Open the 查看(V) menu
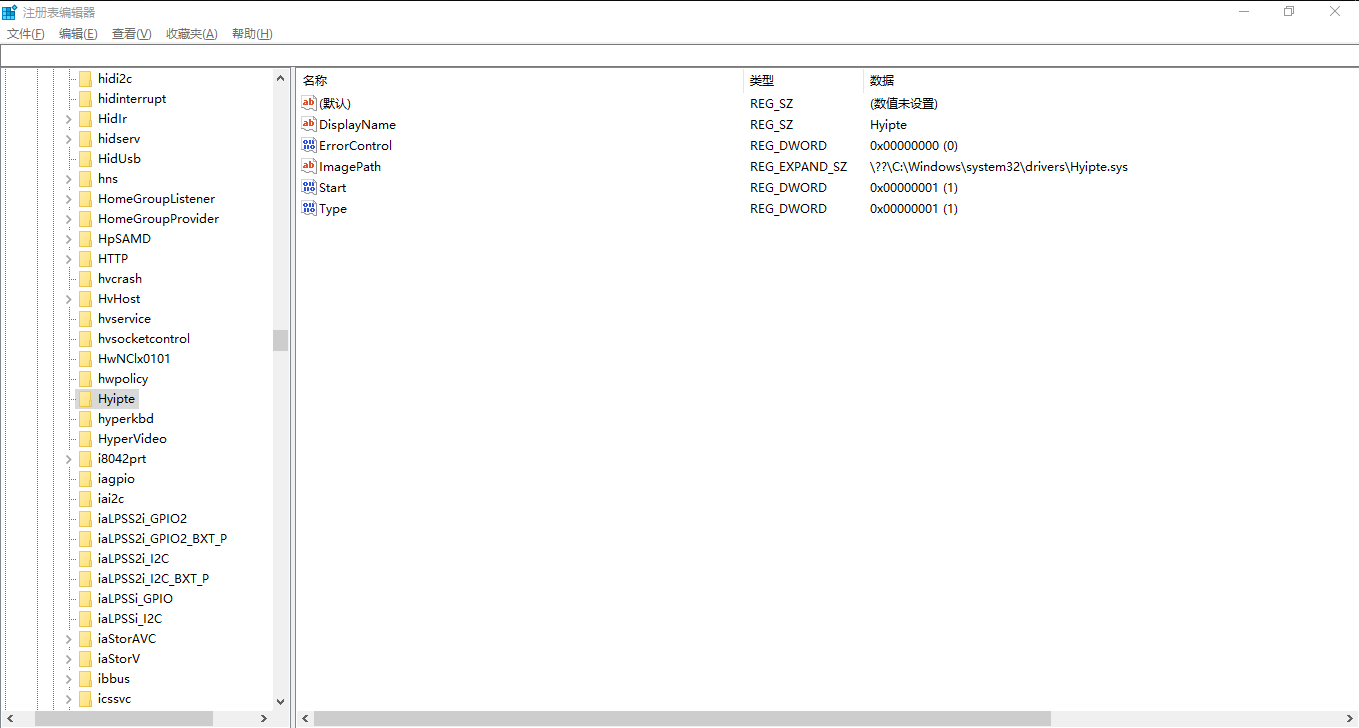 click(131, 34)
